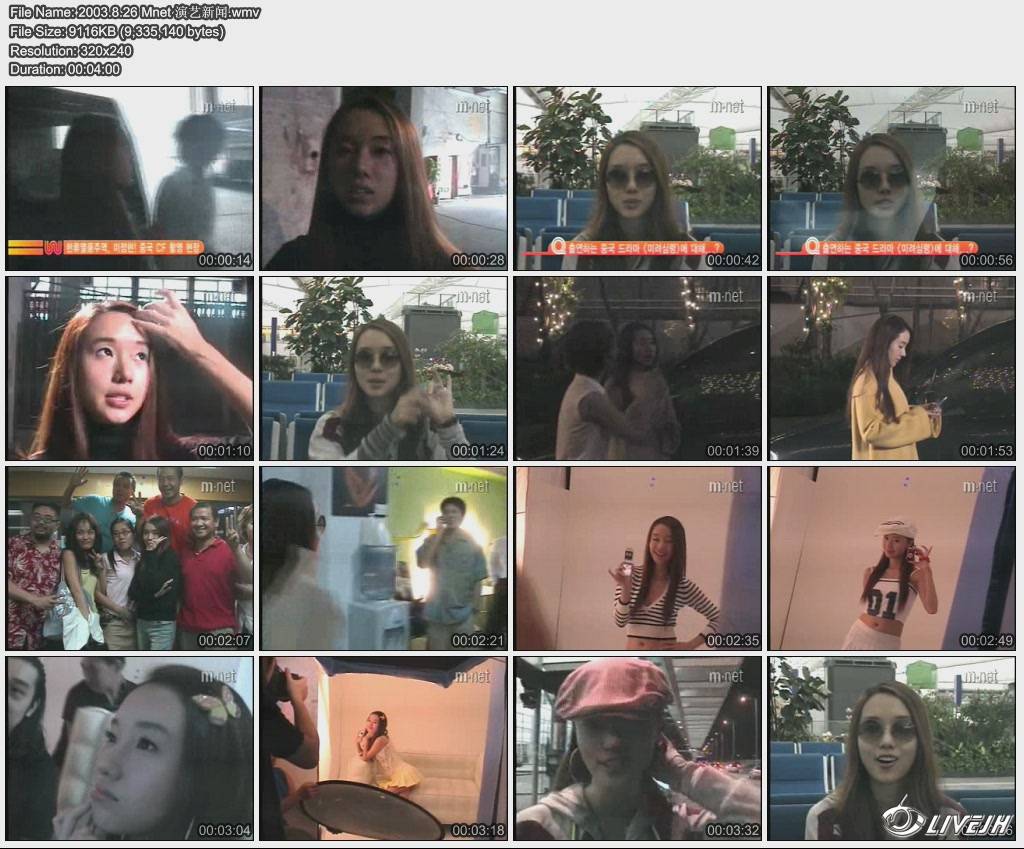Open the thumbnail timestamped 00:00:14
The image size is (1024, 849).
tap(130, 178)
